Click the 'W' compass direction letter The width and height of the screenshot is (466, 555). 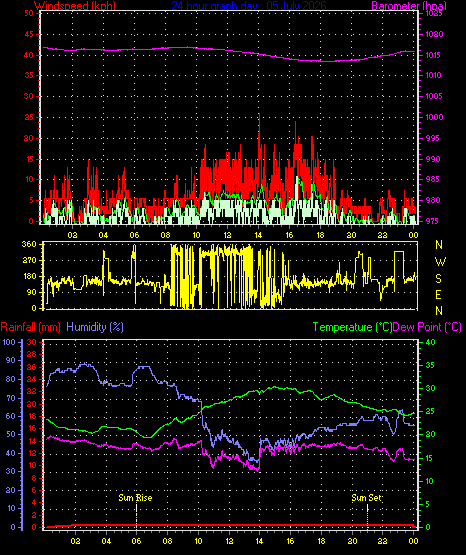pyautogui.click(x=440, y=262)
